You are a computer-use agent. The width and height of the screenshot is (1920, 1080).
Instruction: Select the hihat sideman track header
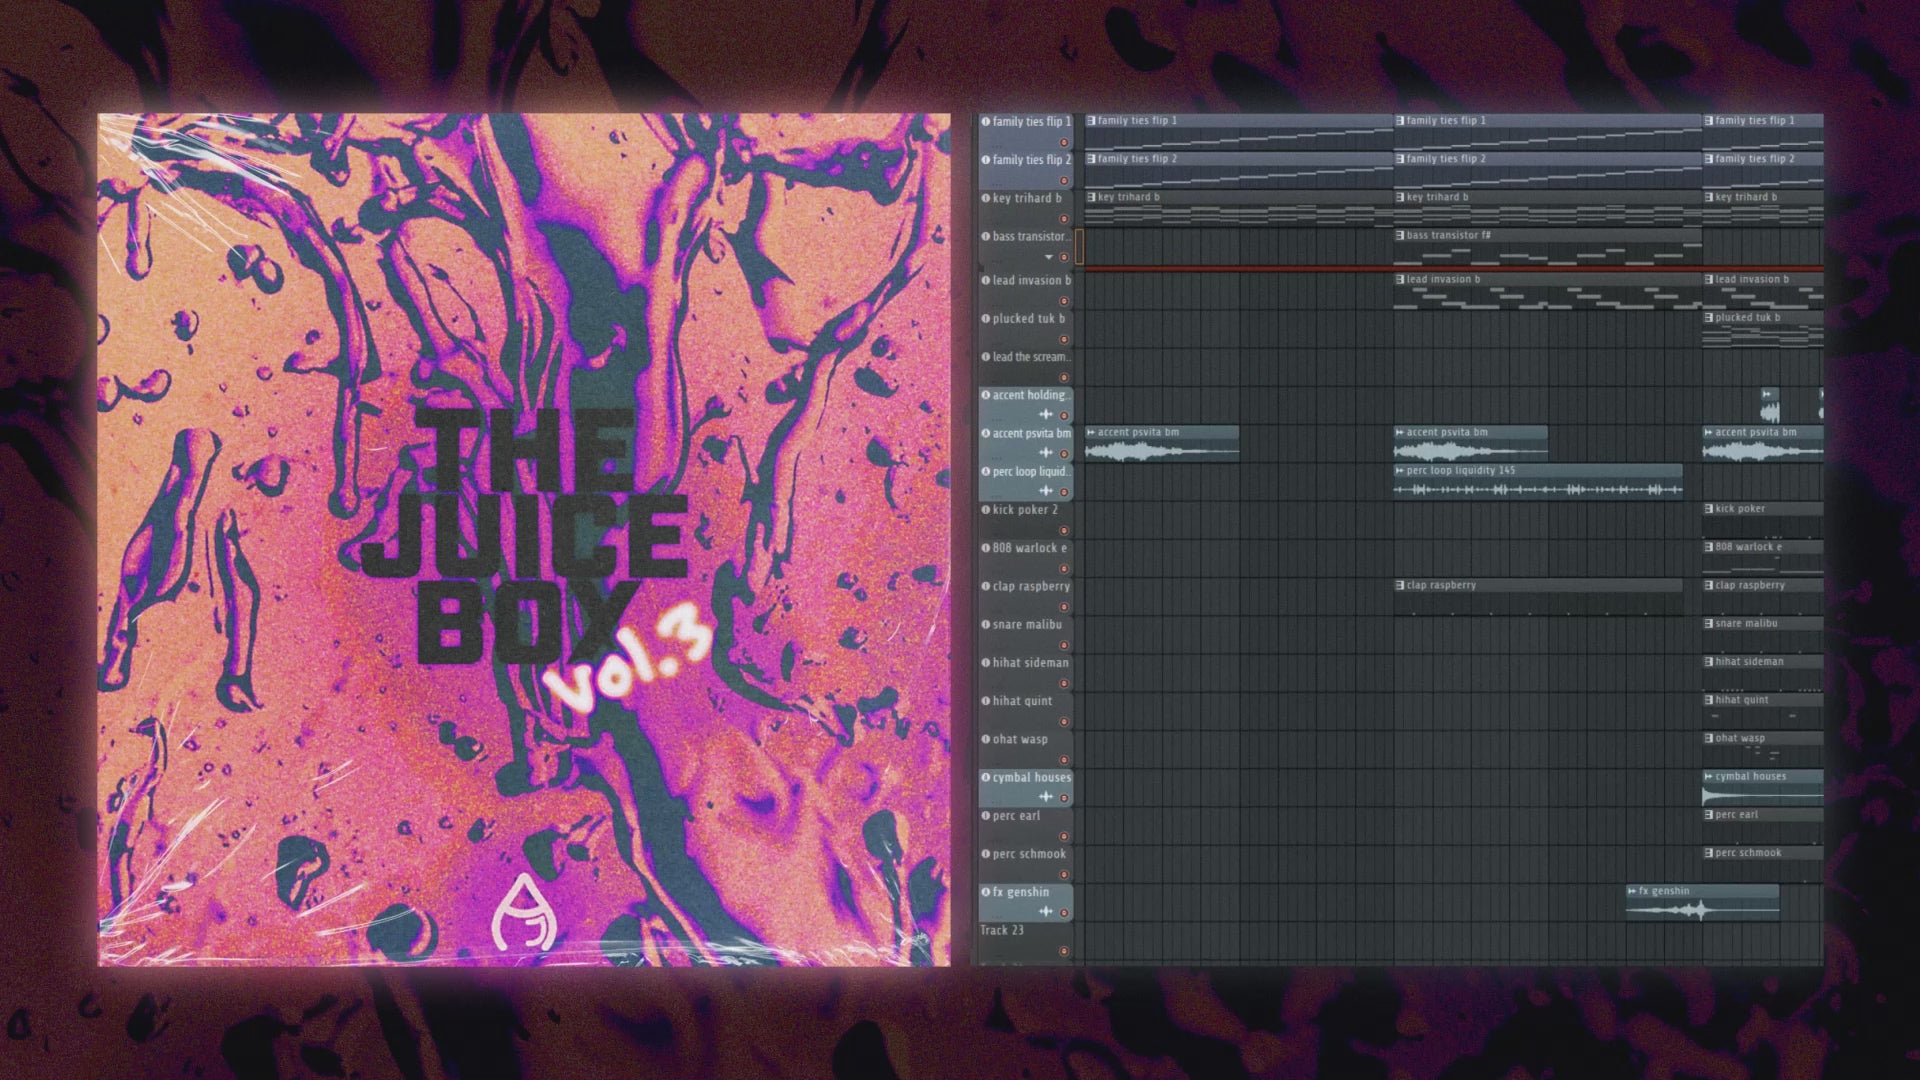pos(1028,663)
